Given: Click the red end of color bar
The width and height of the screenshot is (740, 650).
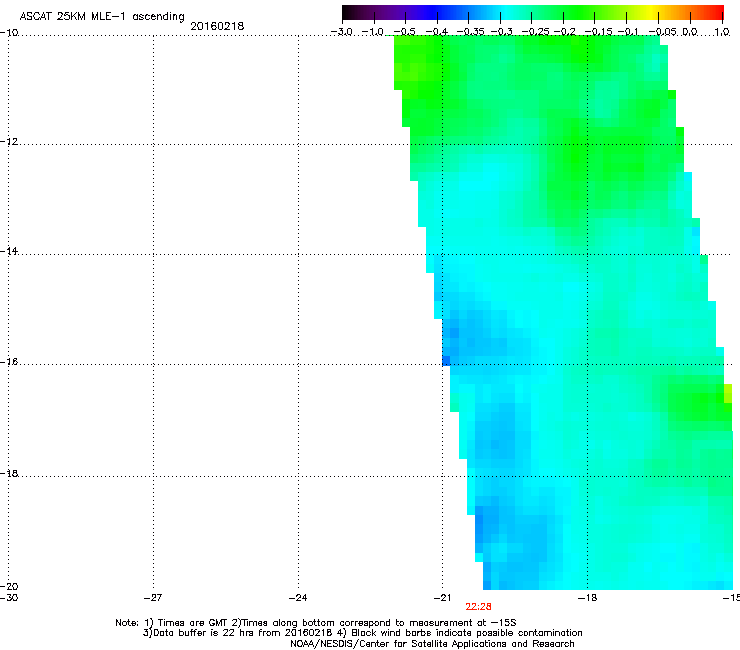Looking at the screenshot, I should coord(717,12).
